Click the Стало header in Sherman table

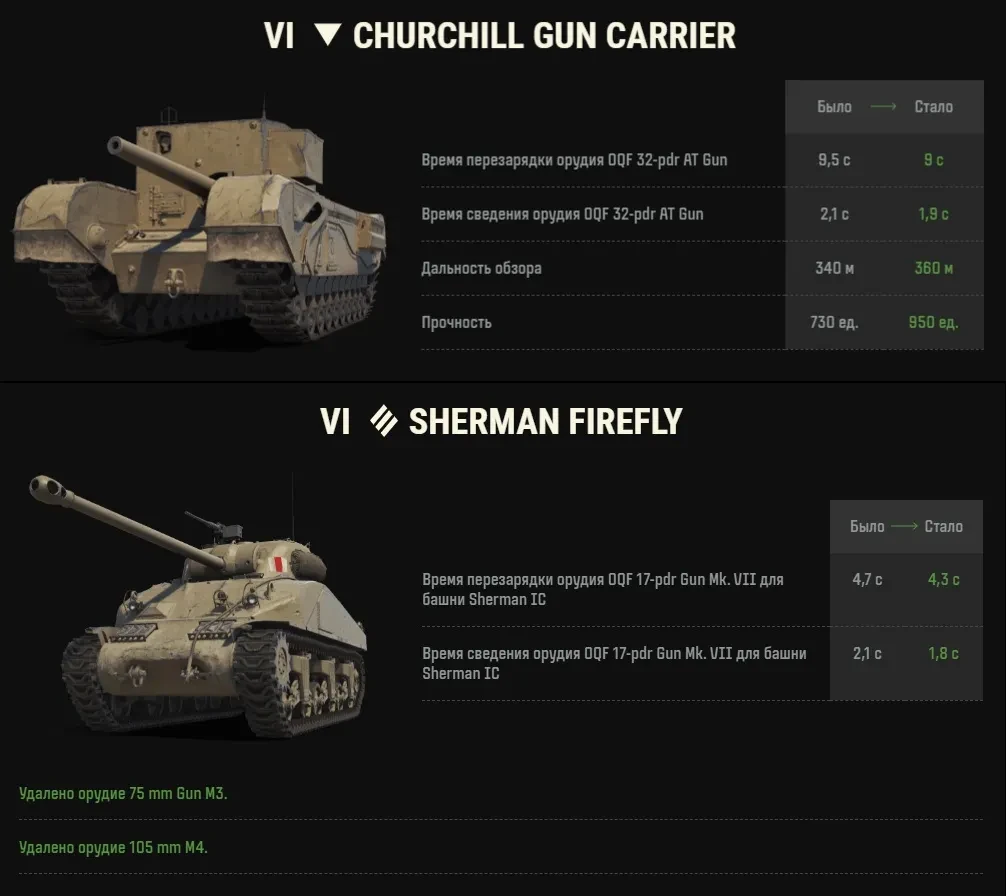click(x=943, y=526)
